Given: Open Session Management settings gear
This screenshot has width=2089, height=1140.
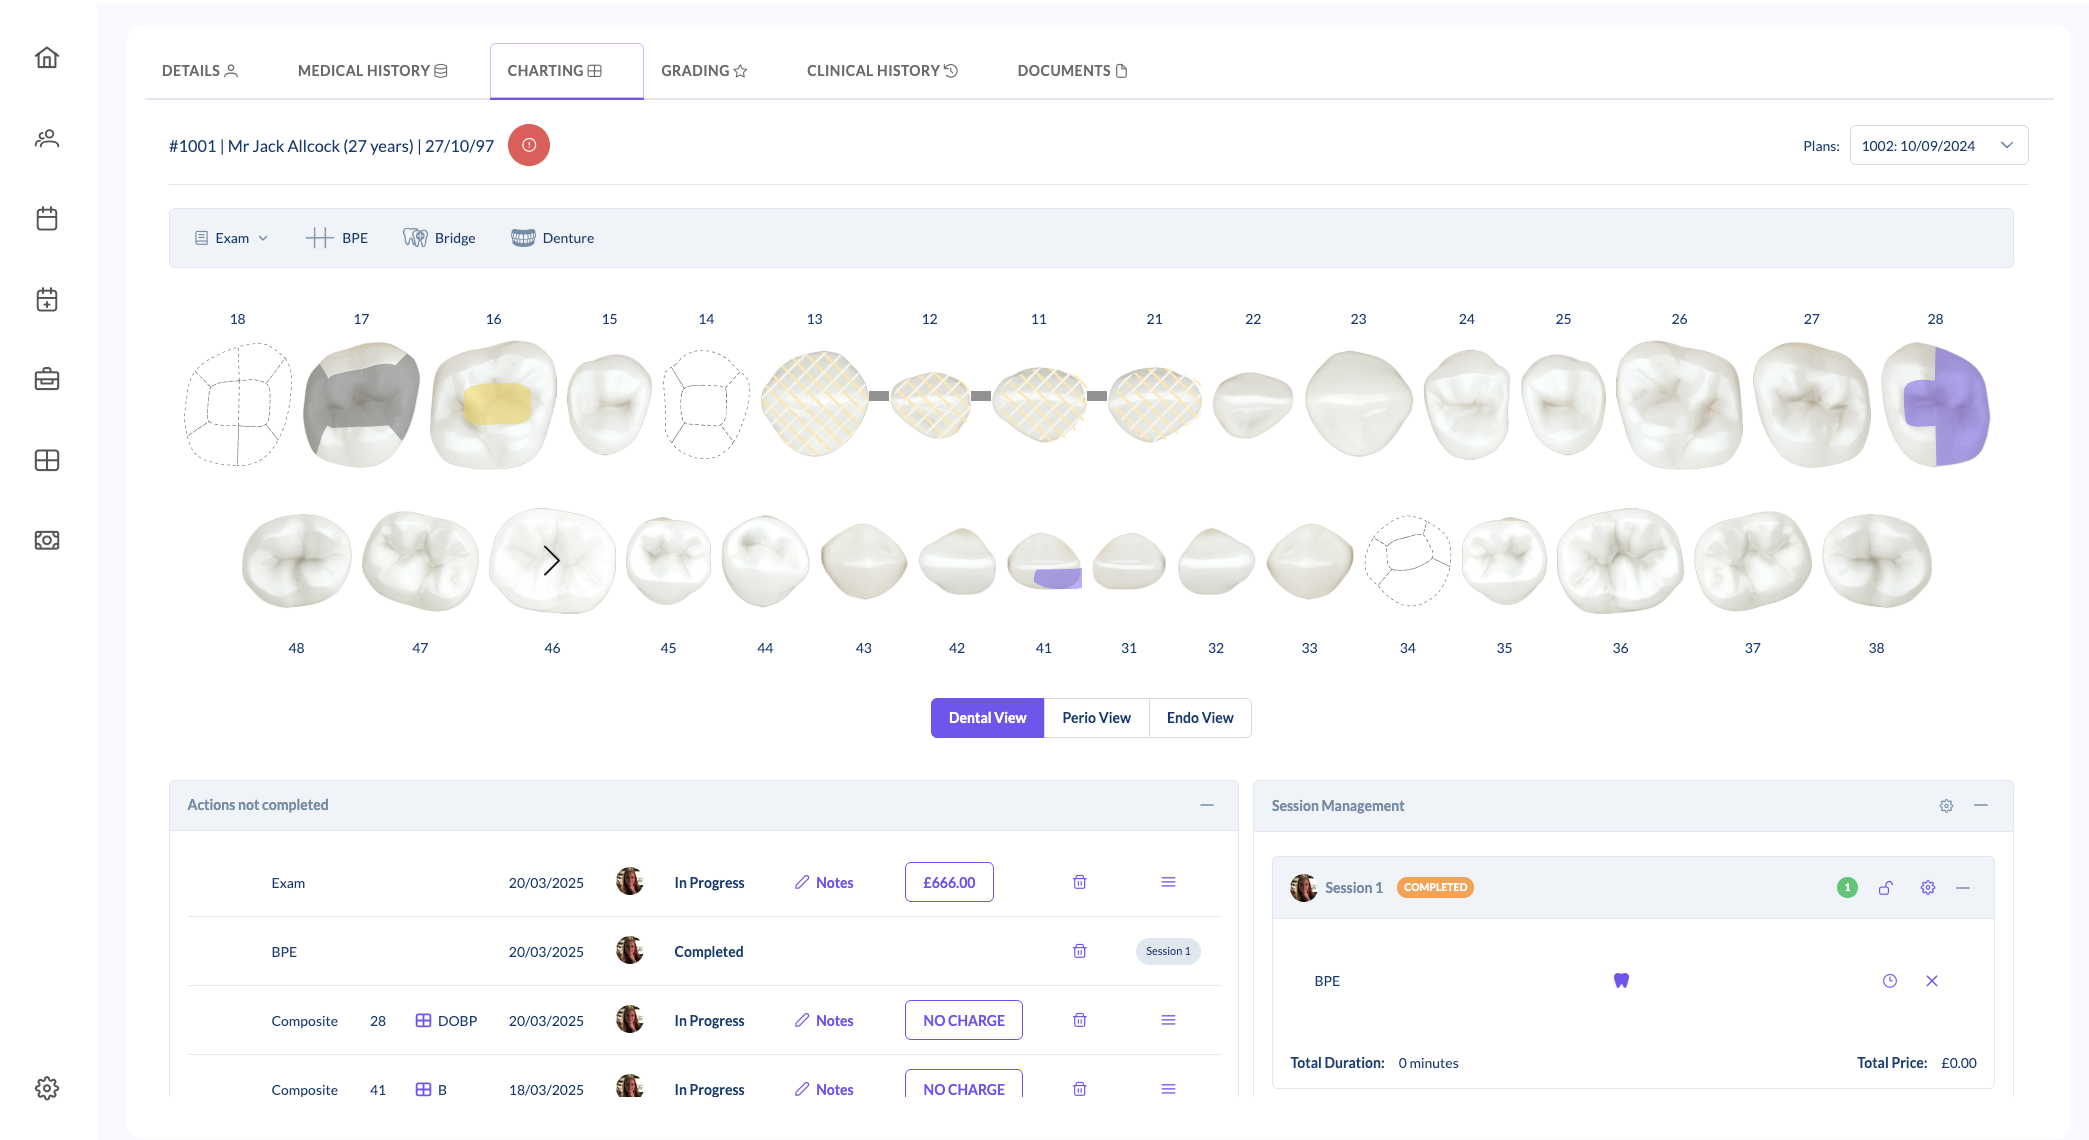Looking at the screenshot, I should (x=1946, y=805).
